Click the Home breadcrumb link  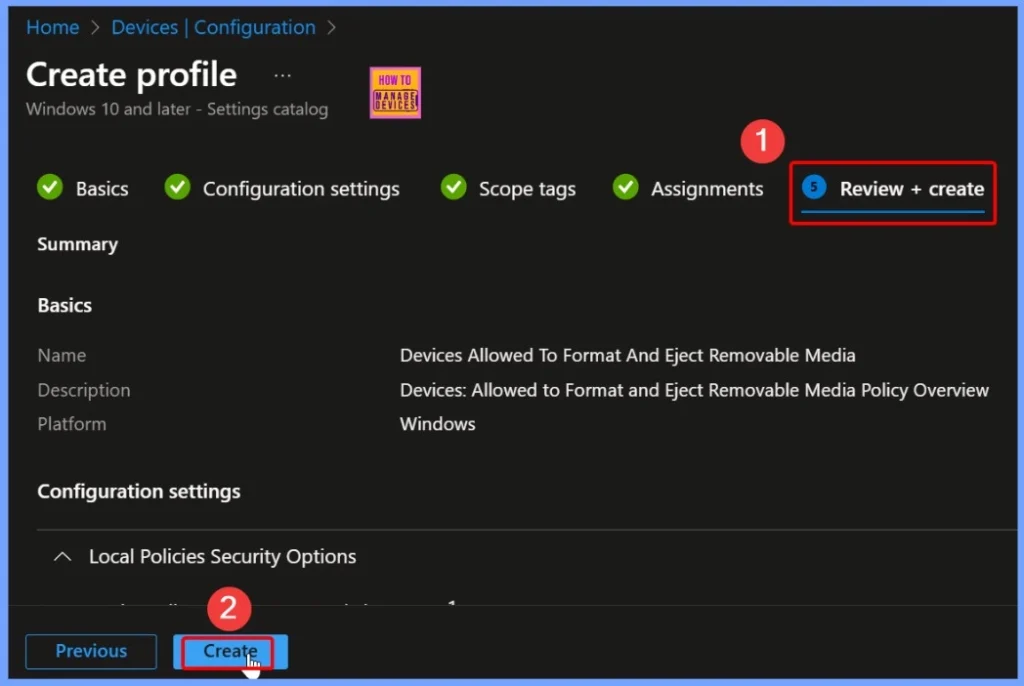click(x=52, y=28)
